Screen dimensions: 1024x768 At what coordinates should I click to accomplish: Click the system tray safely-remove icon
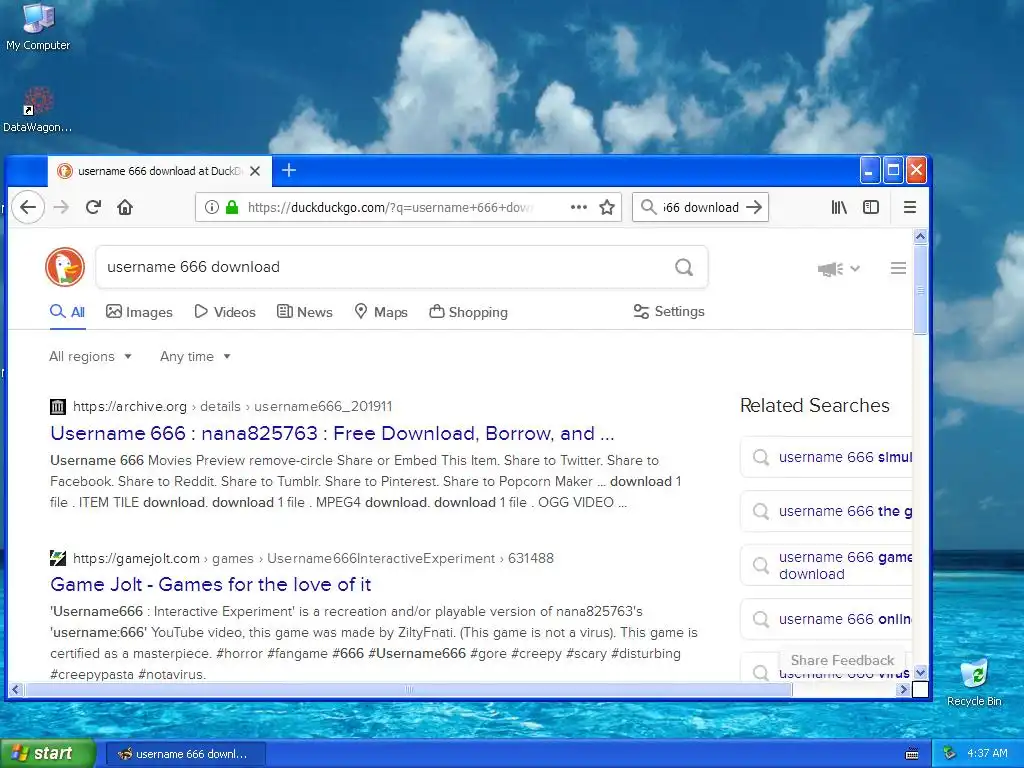(949, 754)
